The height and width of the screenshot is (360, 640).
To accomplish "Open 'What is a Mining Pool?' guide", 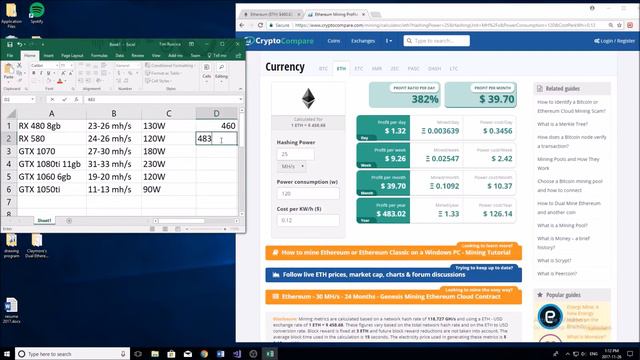I will click(562, 225).
